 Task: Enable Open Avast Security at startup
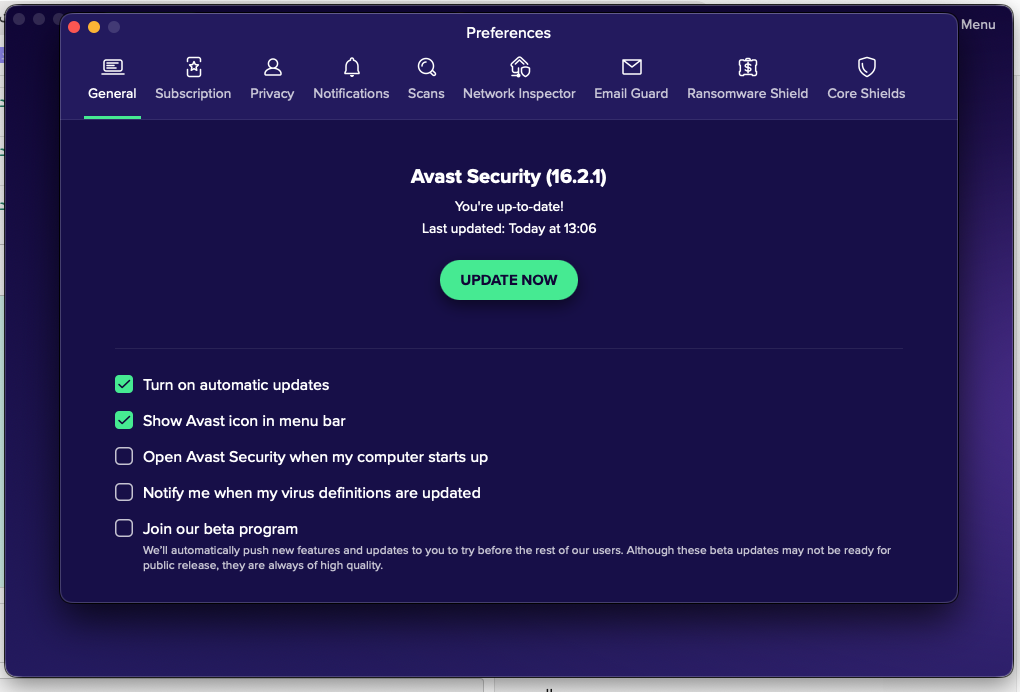124,456
